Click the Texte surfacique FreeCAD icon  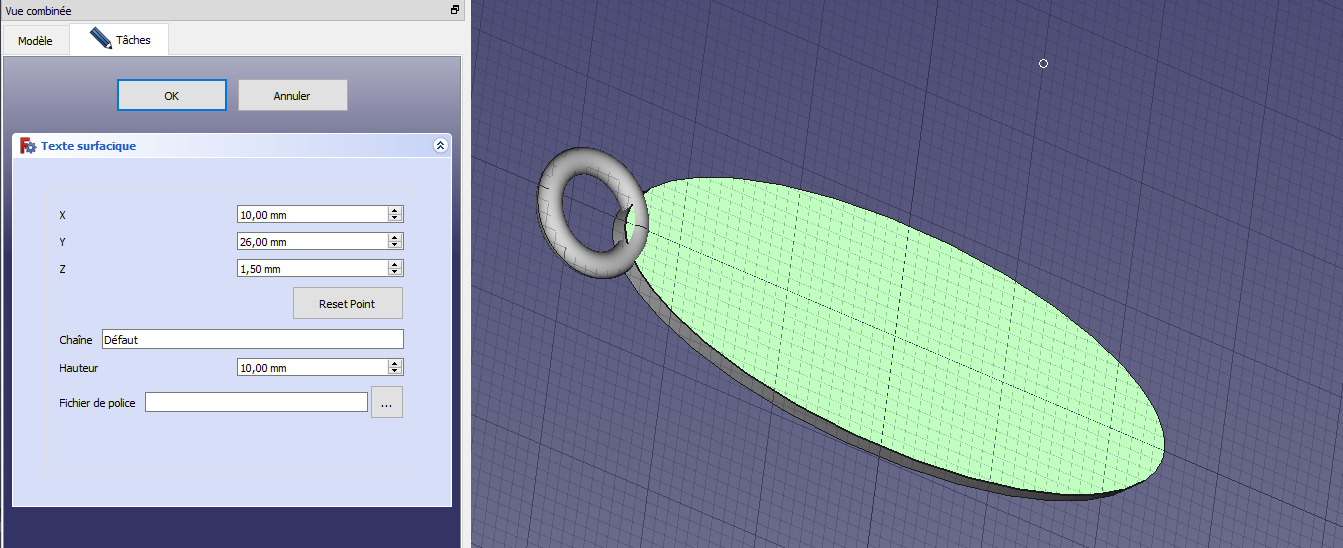[x=28, y=146]
